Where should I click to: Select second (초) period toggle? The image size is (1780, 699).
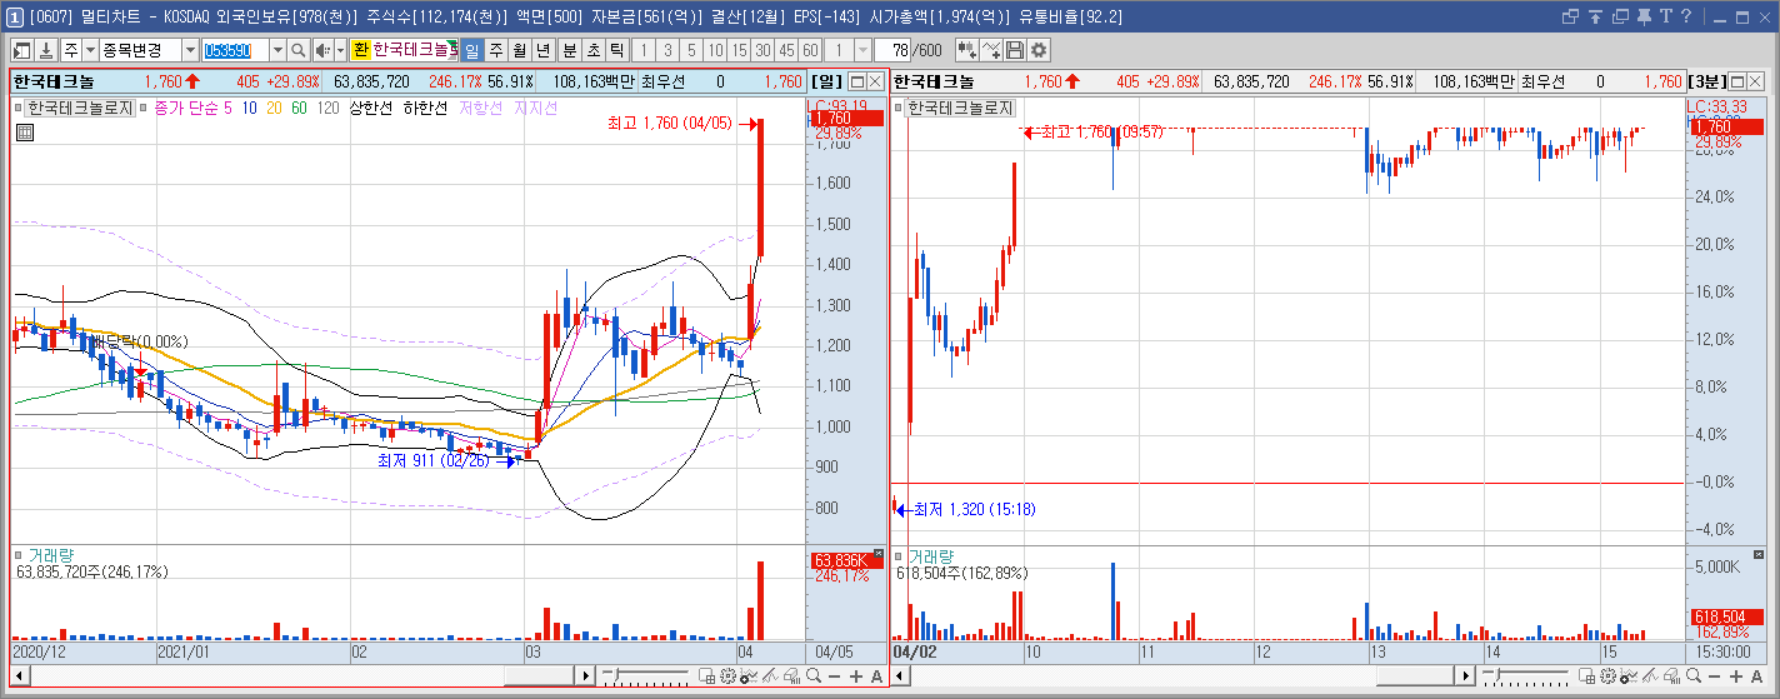pyautogui.click(x=594, y=50)
